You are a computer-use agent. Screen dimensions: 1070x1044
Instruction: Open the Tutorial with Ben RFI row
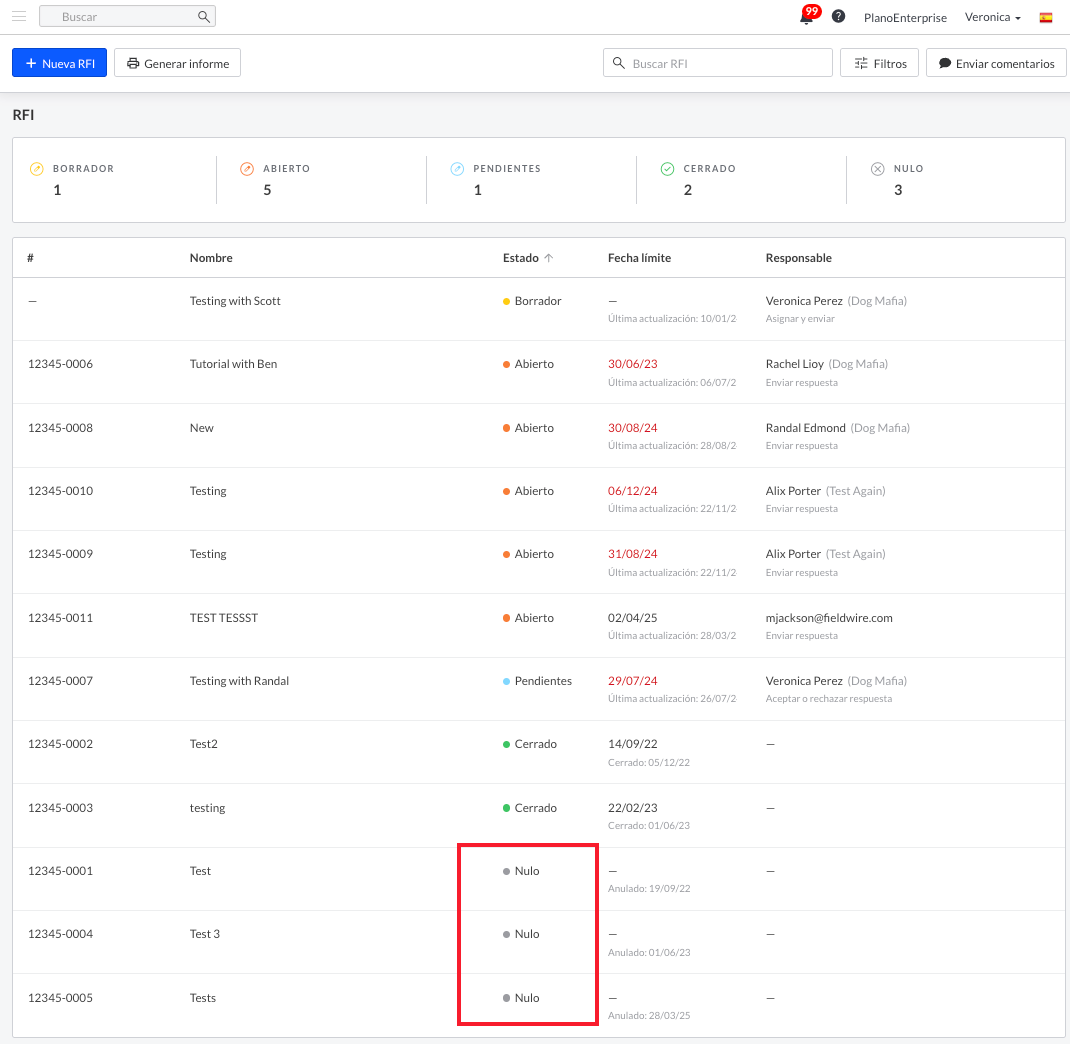tap(233, 364)
